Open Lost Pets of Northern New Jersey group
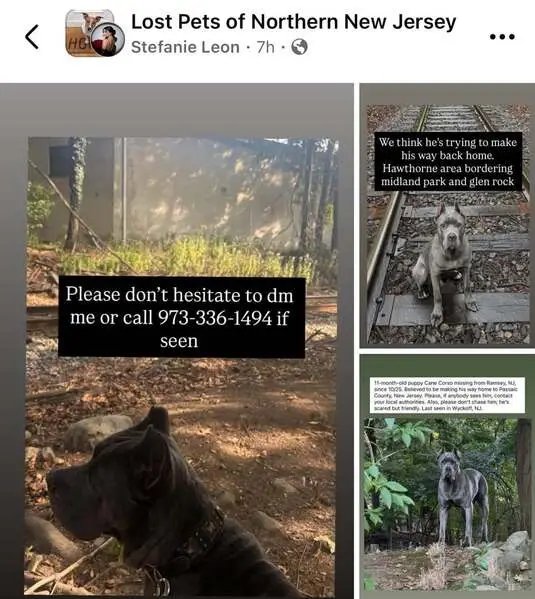Screen dimensions: 535x599 point(293,22)
